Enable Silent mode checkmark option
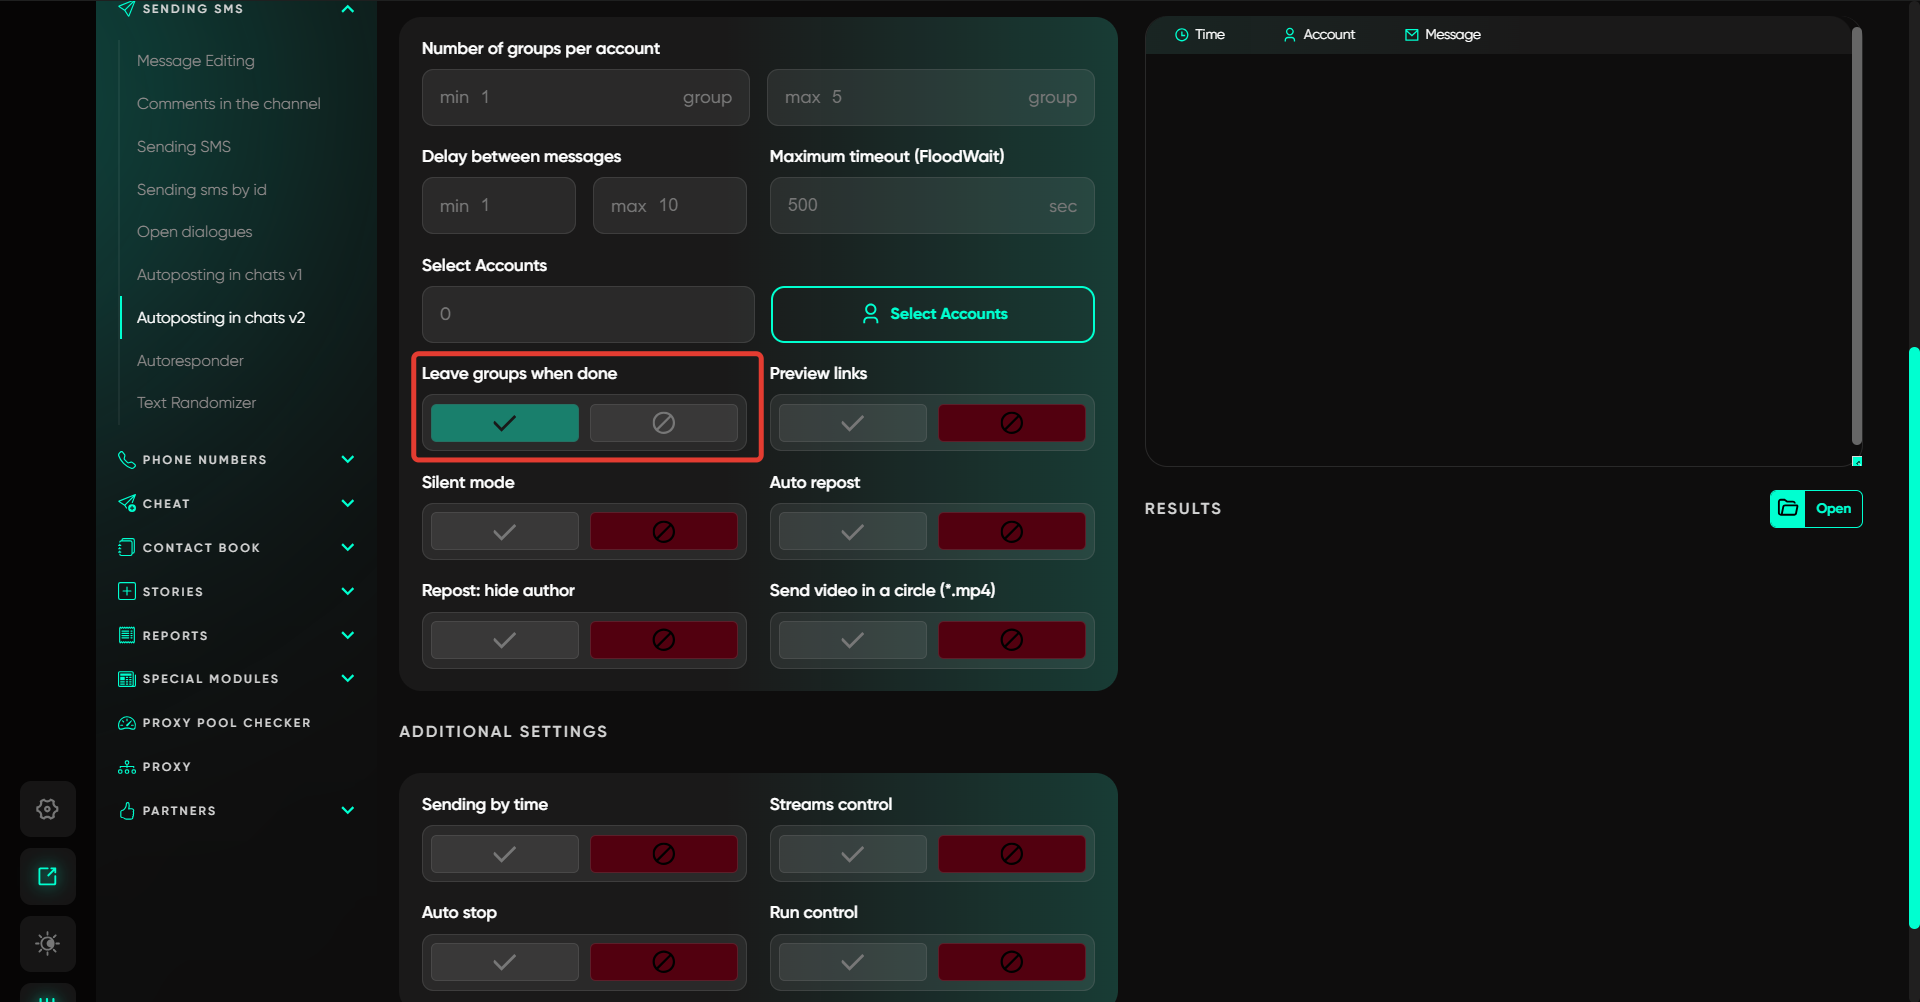 (x=504, y=531)
